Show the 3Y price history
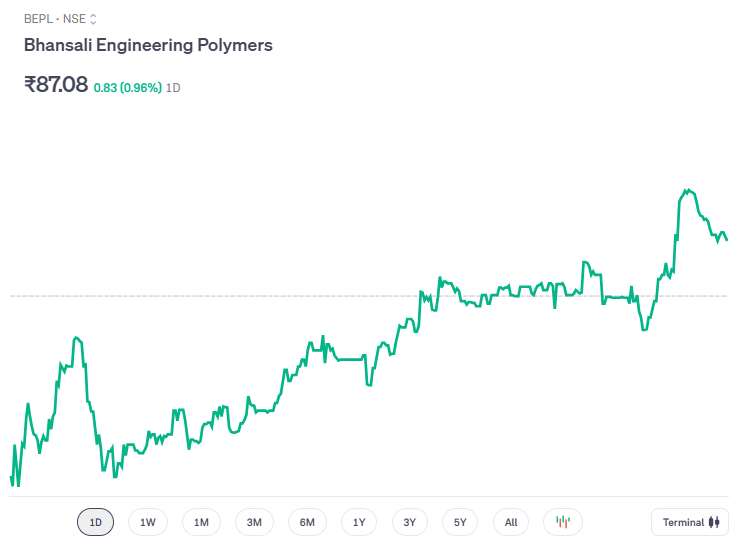The image size is (755, 550). 410,522
